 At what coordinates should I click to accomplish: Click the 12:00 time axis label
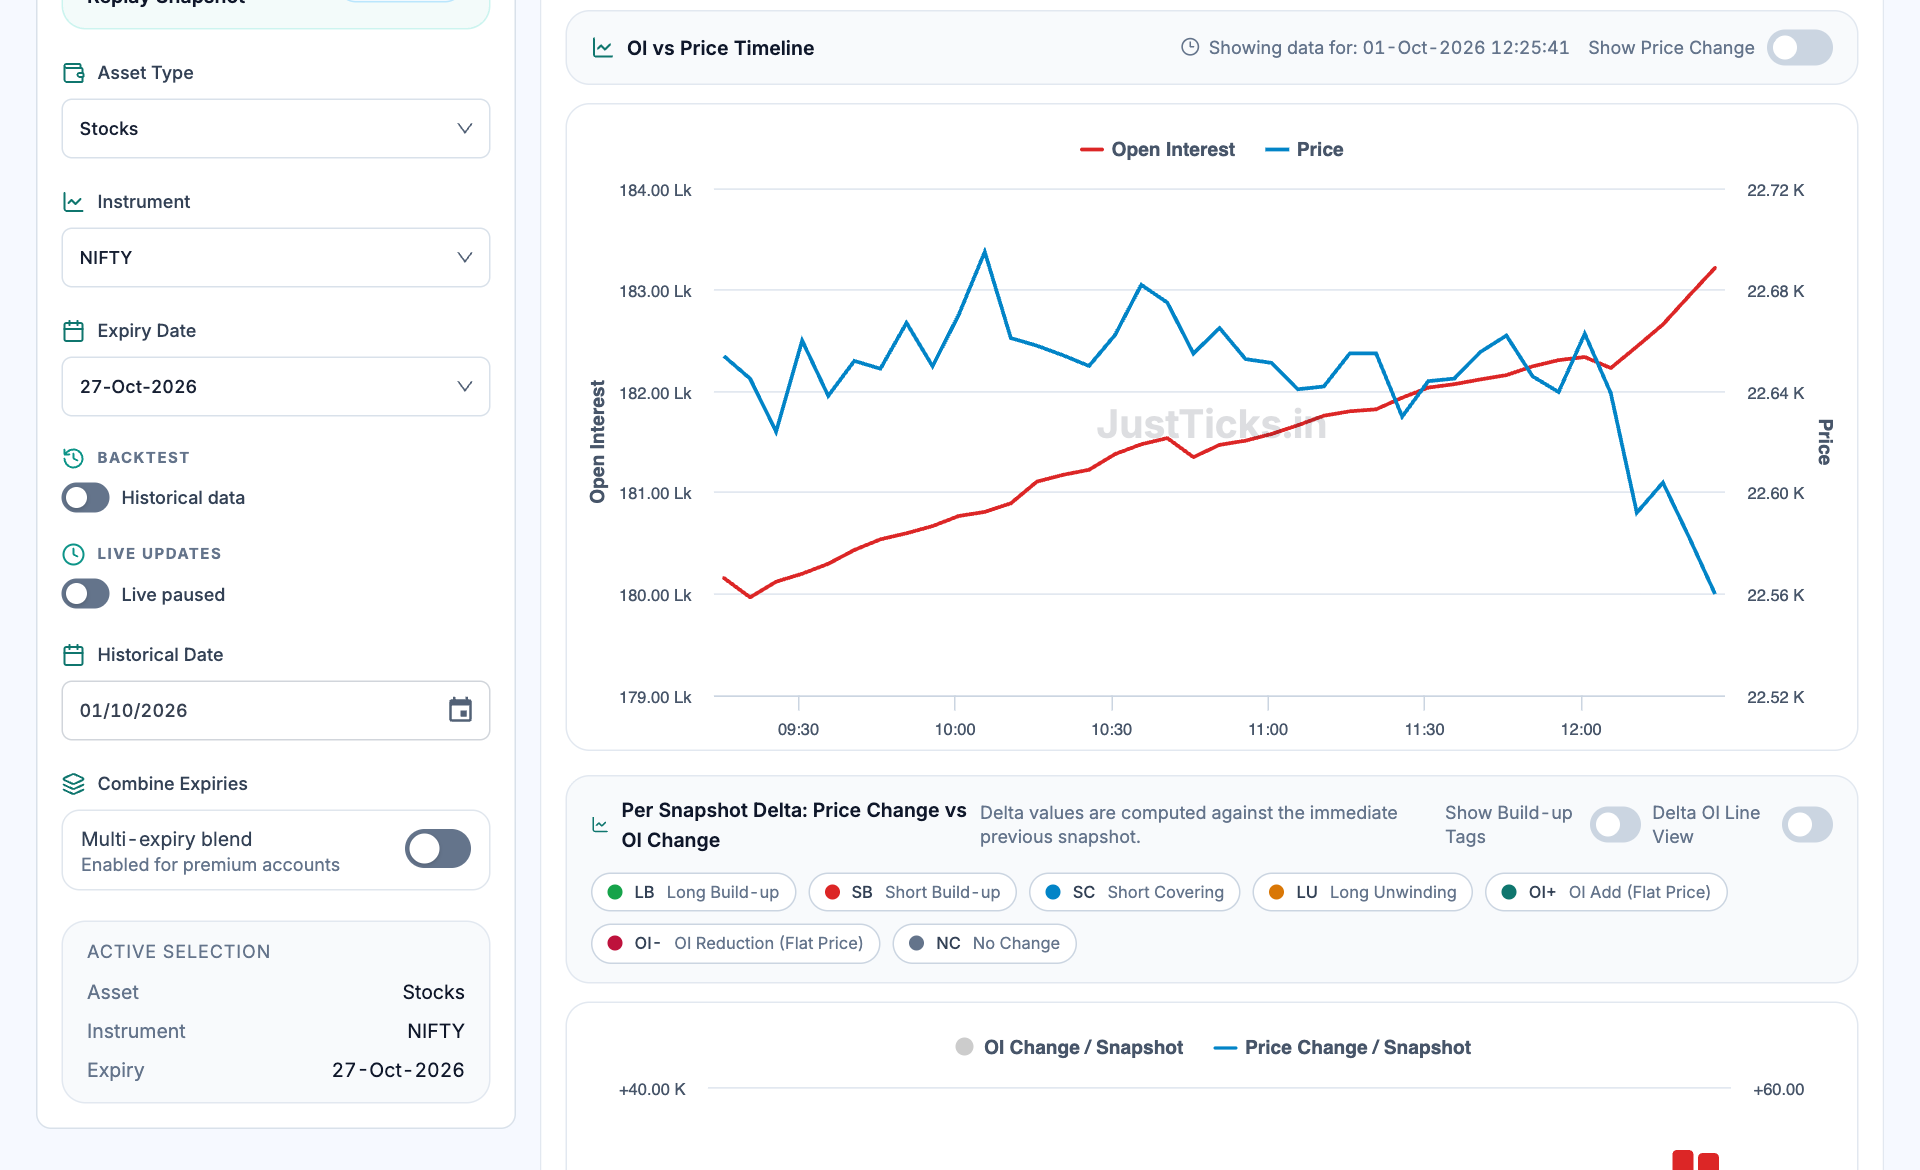[x=1581, y=730]
